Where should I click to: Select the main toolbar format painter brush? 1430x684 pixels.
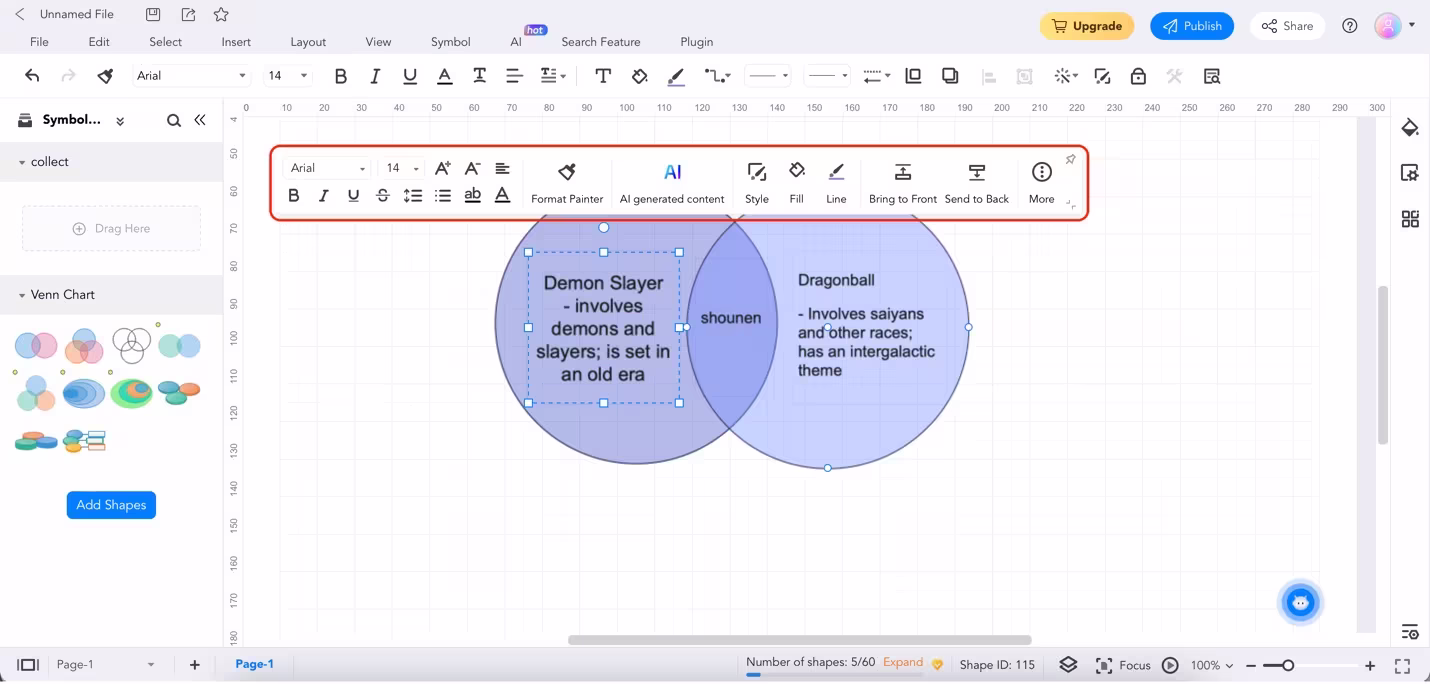coord(105,76)
